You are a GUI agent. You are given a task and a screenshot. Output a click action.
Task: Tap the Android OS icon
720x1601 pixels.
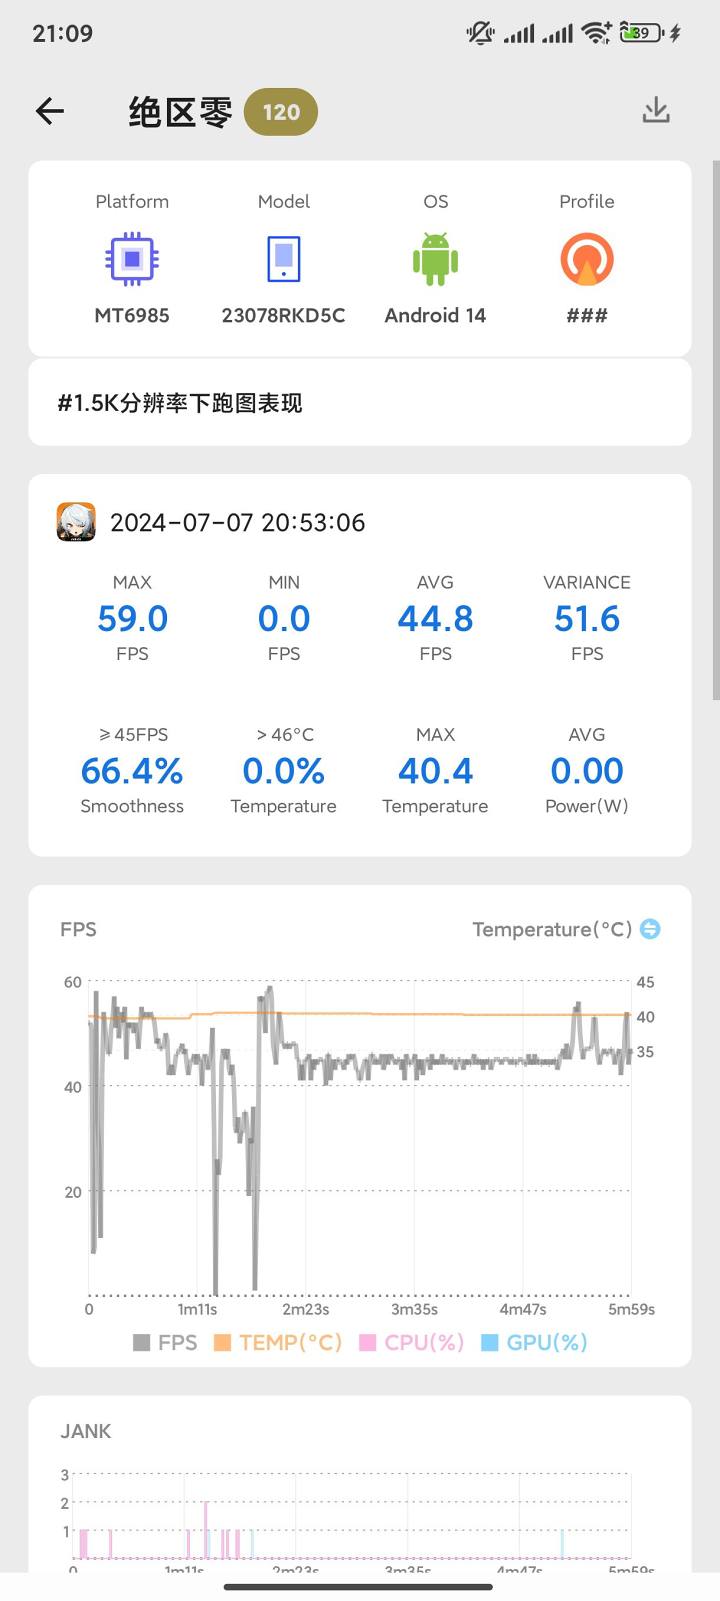pyautogui.click(x=435, y=260)
